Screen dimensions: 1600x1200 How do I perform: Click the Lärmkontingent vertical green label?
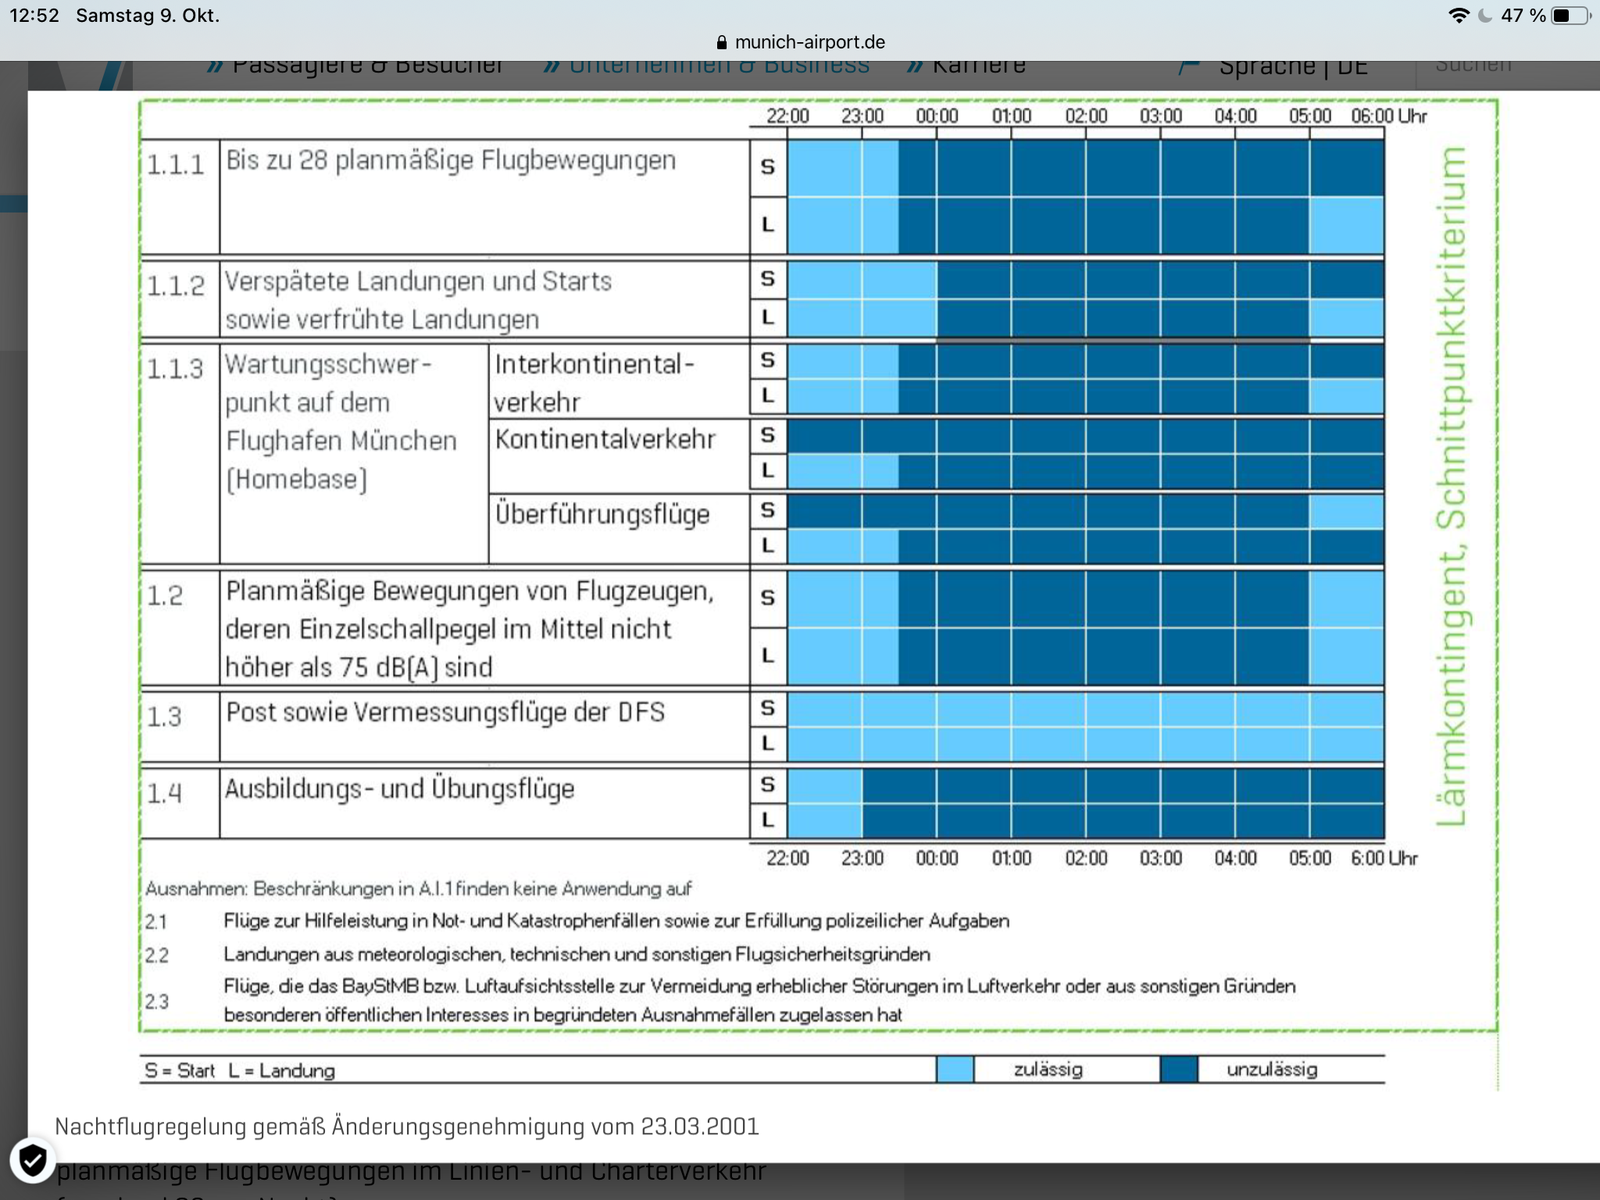(1451, 486)
